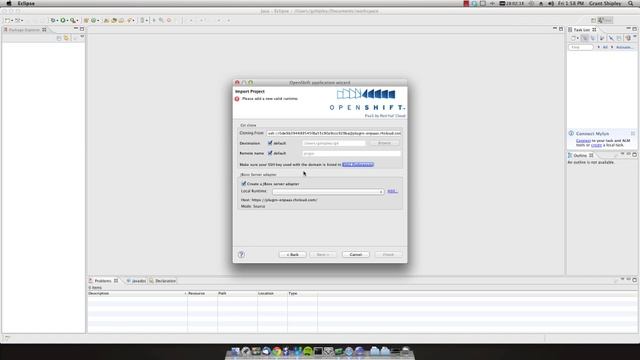The height and width of the screenshot is (360, 640).
Task: Open the Package Explorer view menu
Action: point(82,37)
